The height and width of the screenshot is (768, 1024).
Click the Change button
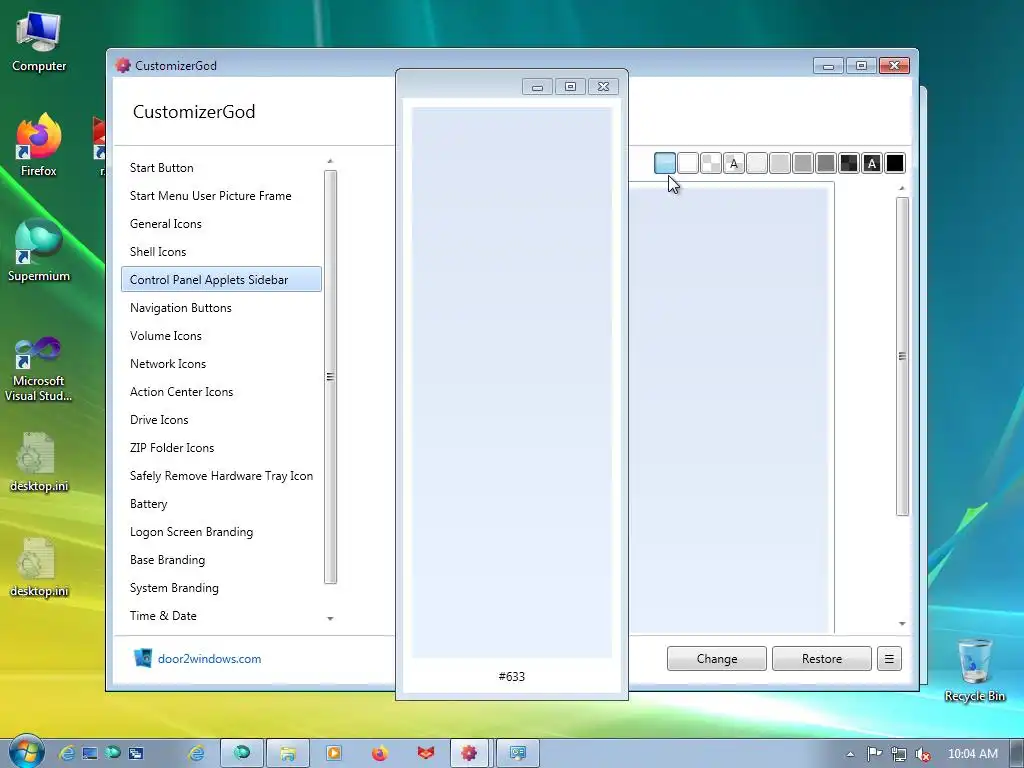click(716, 658)
